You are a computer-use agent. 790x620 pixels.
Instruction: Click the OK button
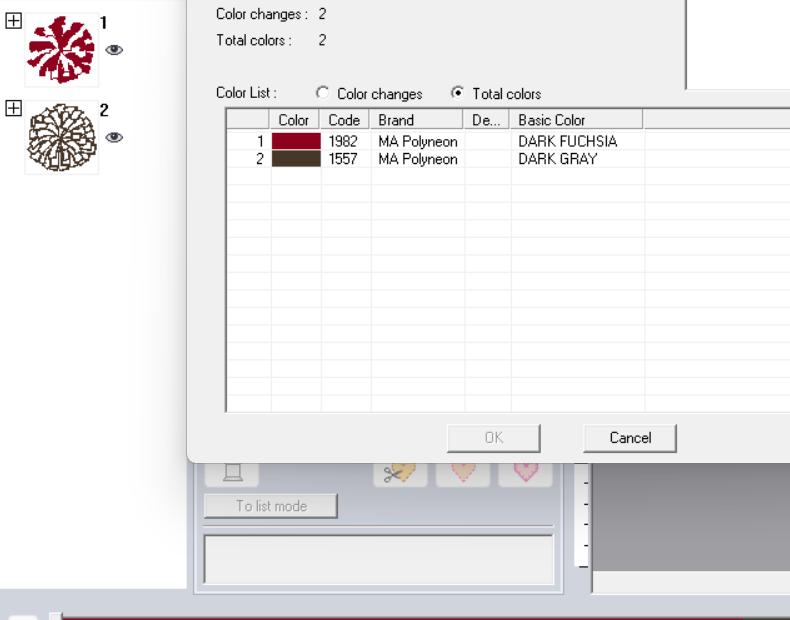tap(494, 438)
